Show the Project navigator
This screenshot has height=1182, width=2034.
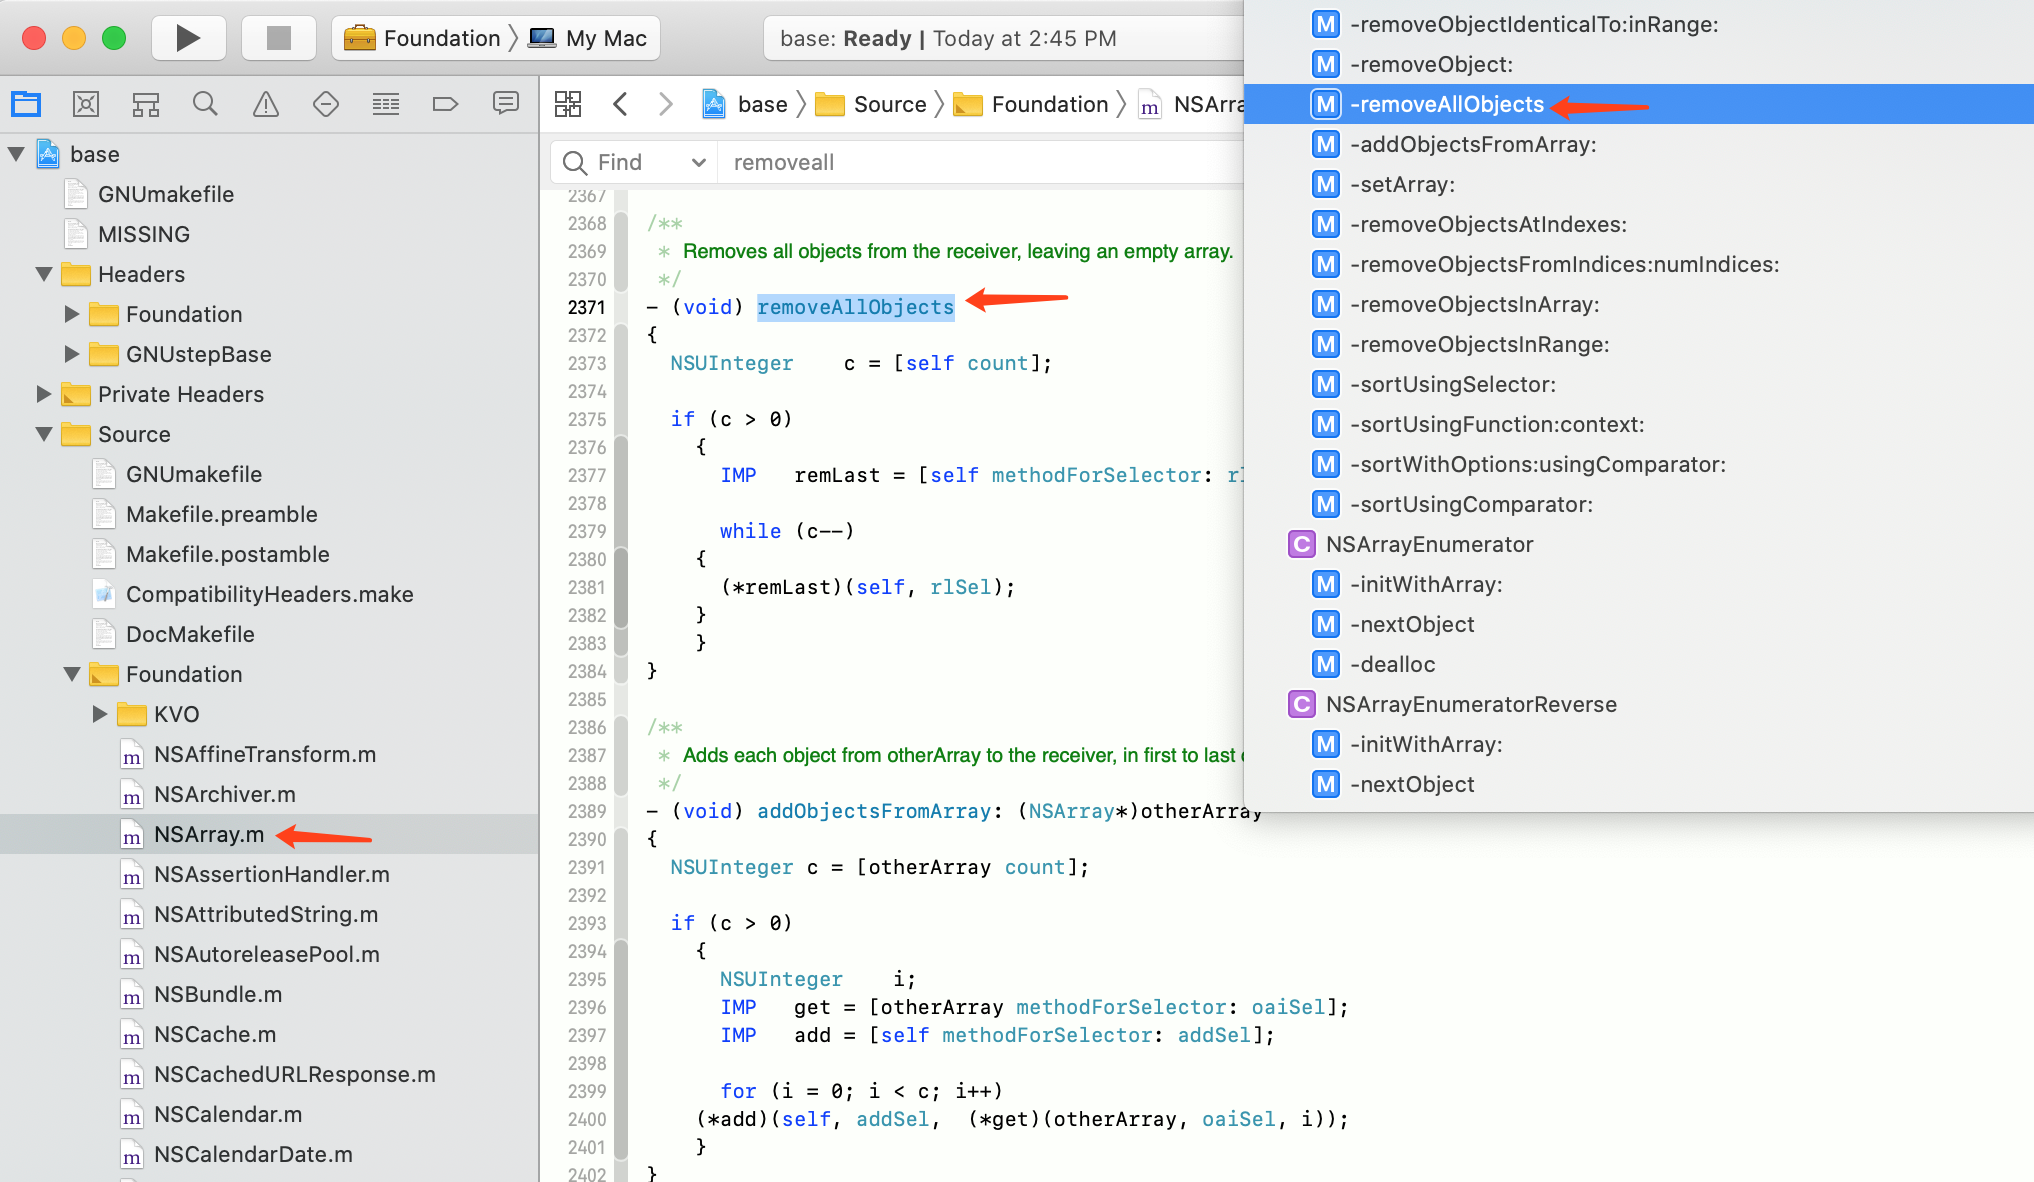(26, 104)
